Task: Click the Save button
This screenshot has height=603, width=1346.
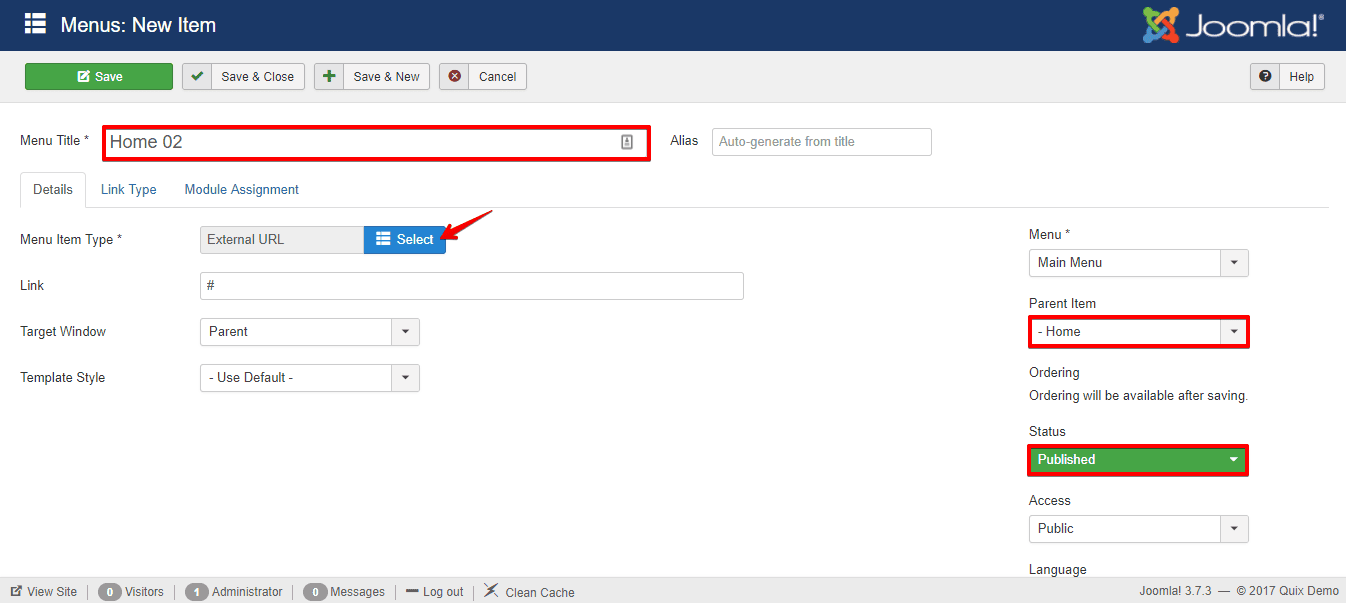Action: click(x=98, y=76)
